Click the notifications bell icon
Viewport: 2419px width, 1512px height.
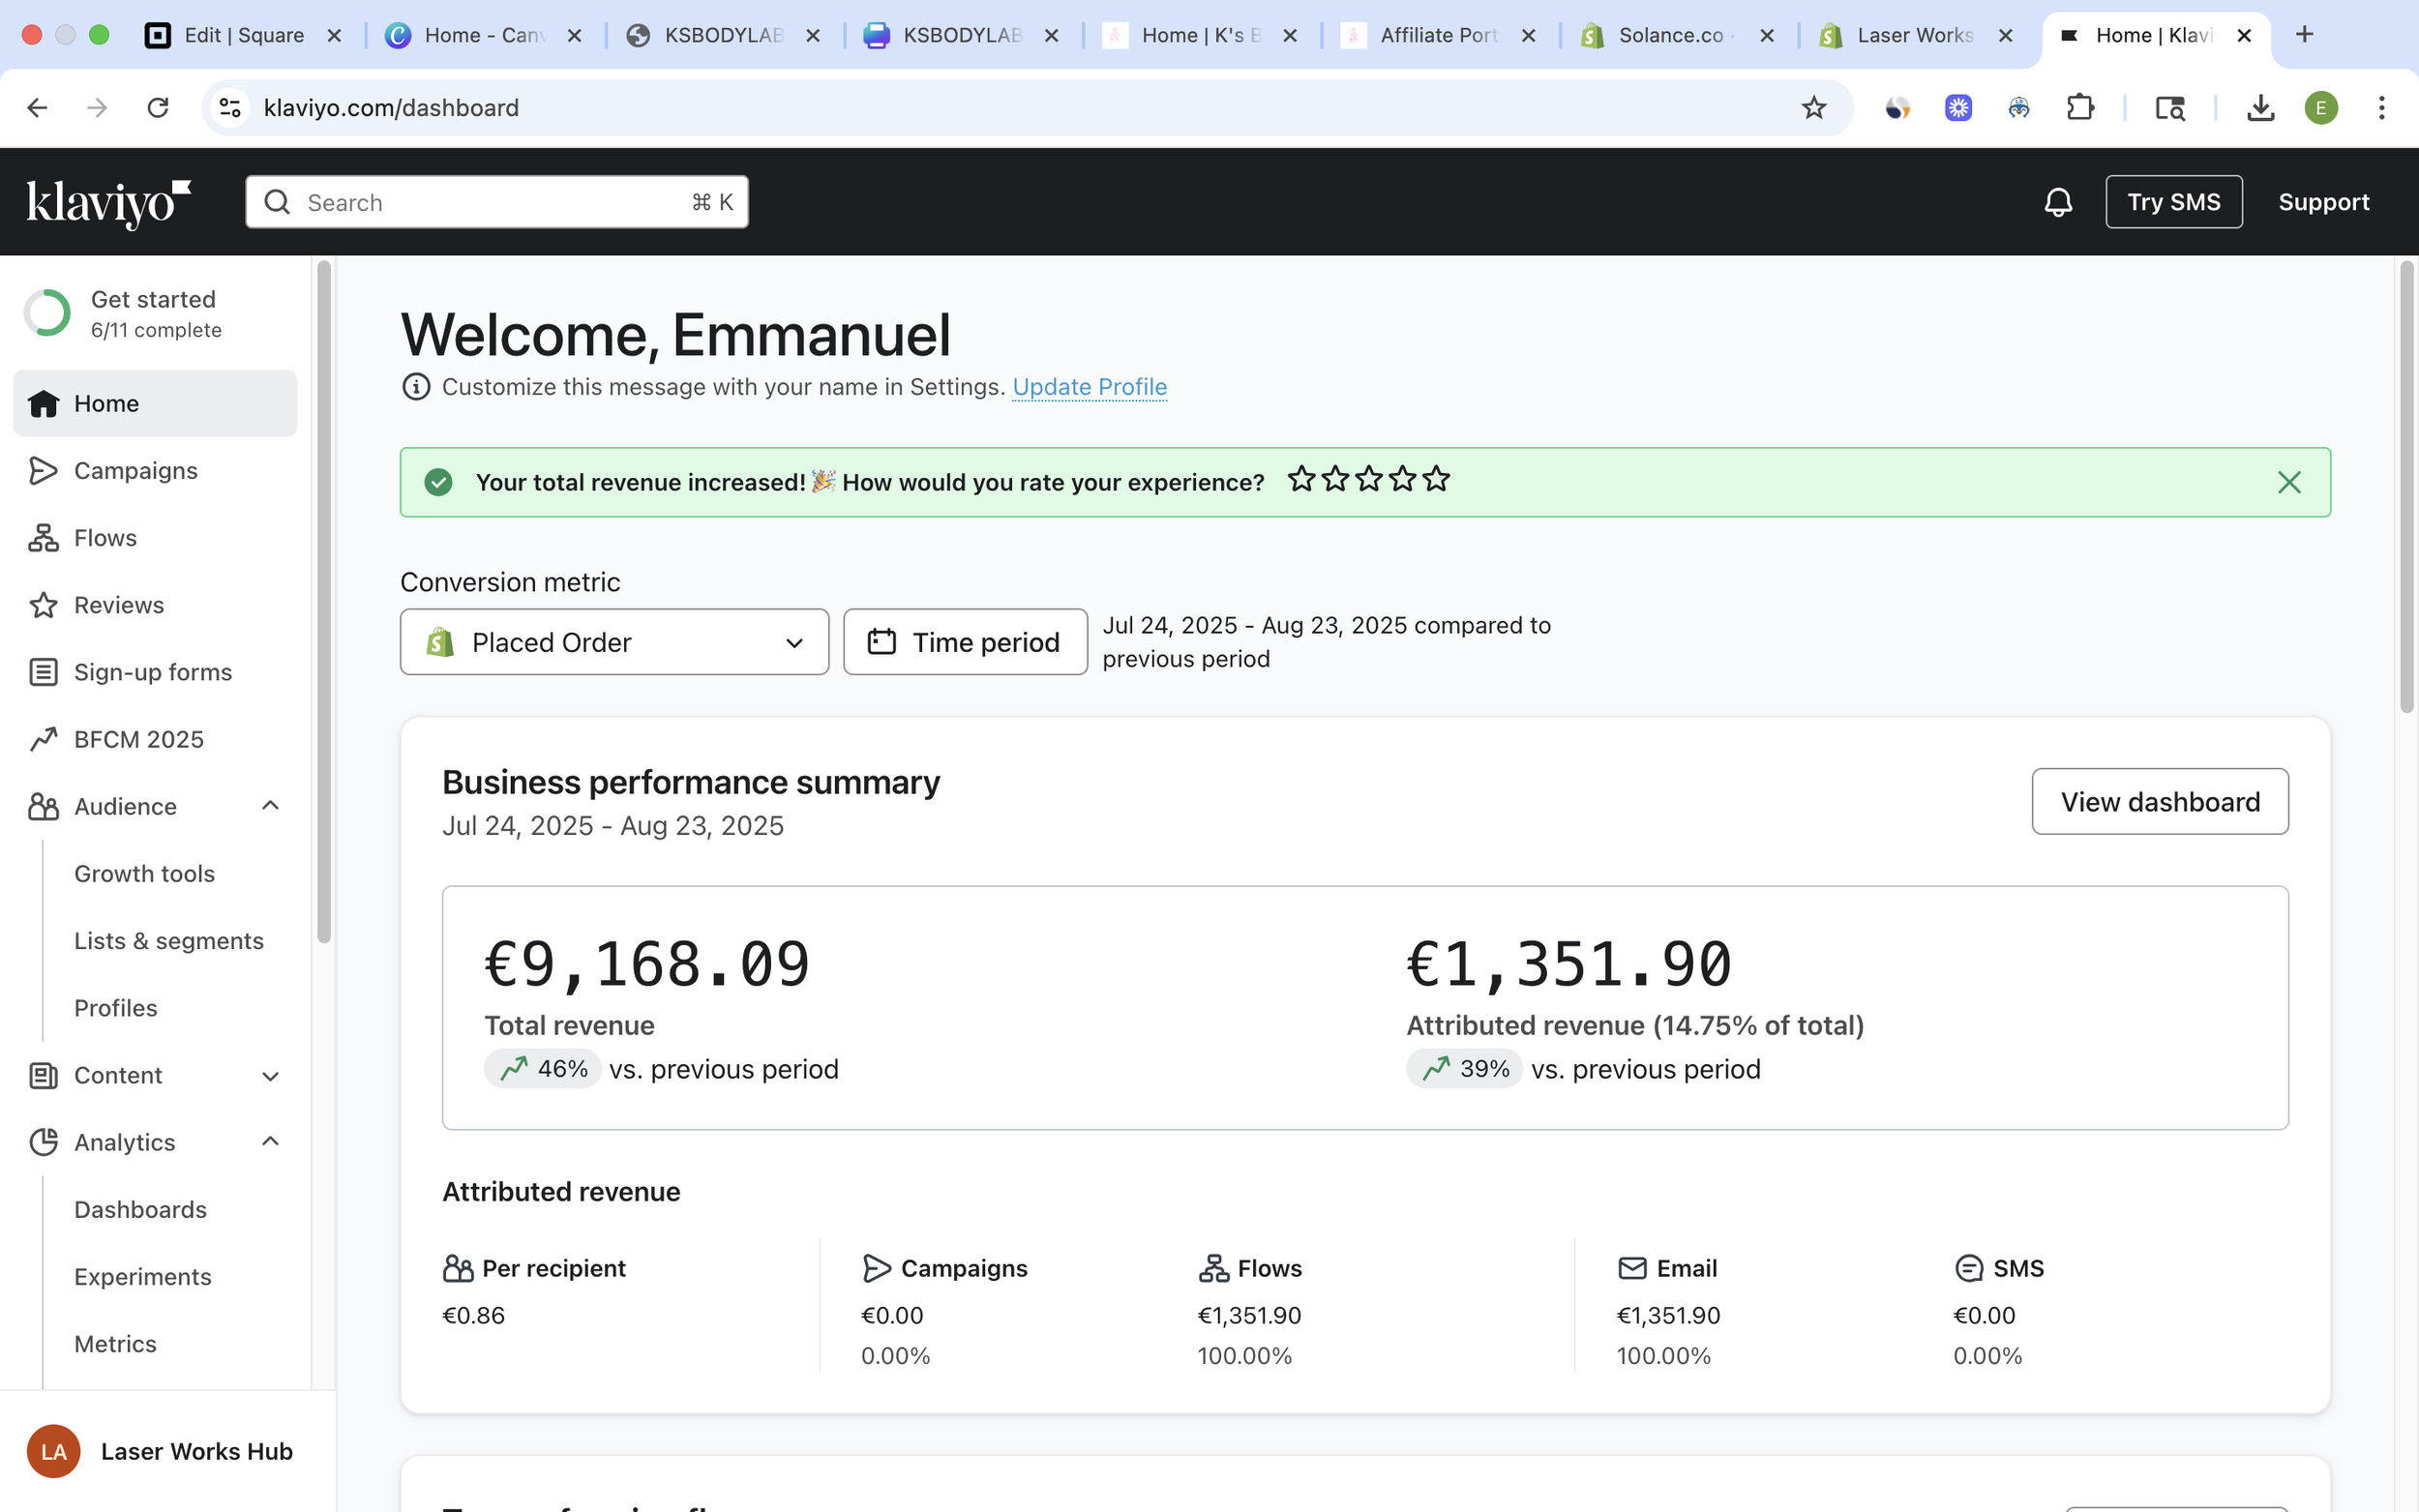click(x=2057, y=202)
